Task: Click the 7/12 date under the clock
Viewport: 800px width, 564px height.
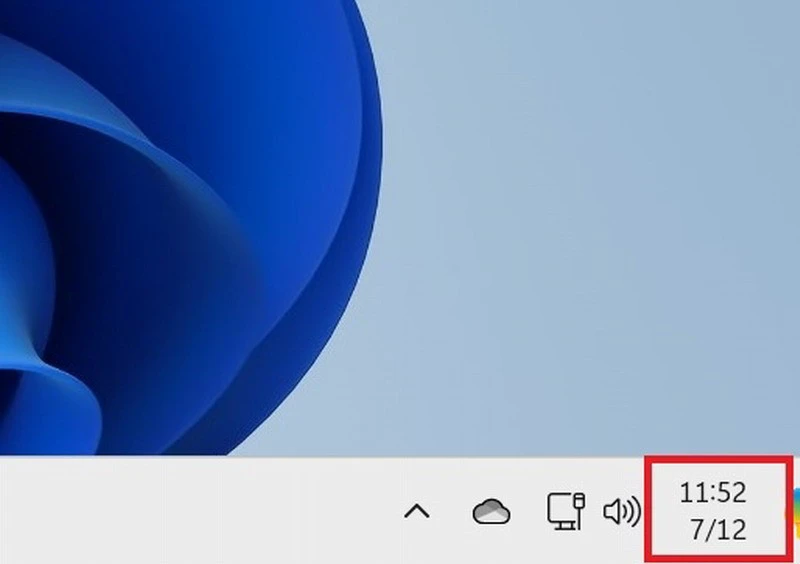Action: [717, 529]
